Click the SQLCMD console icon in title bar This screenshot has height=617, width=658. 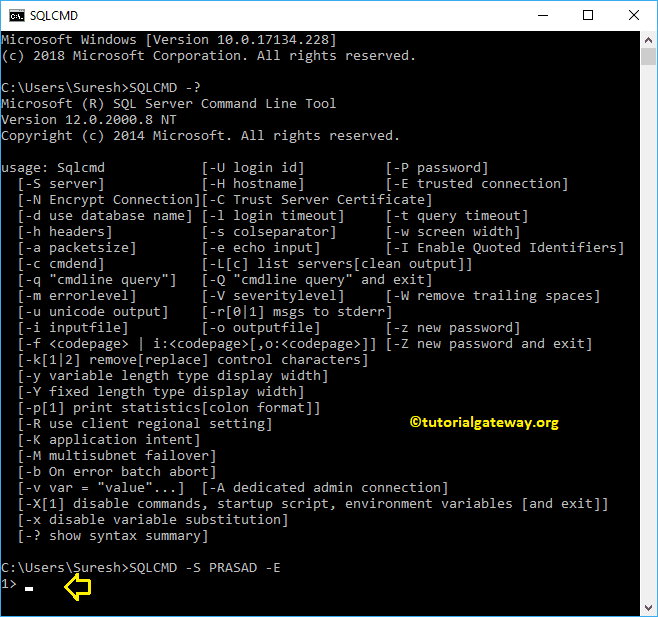click(17, 16)
